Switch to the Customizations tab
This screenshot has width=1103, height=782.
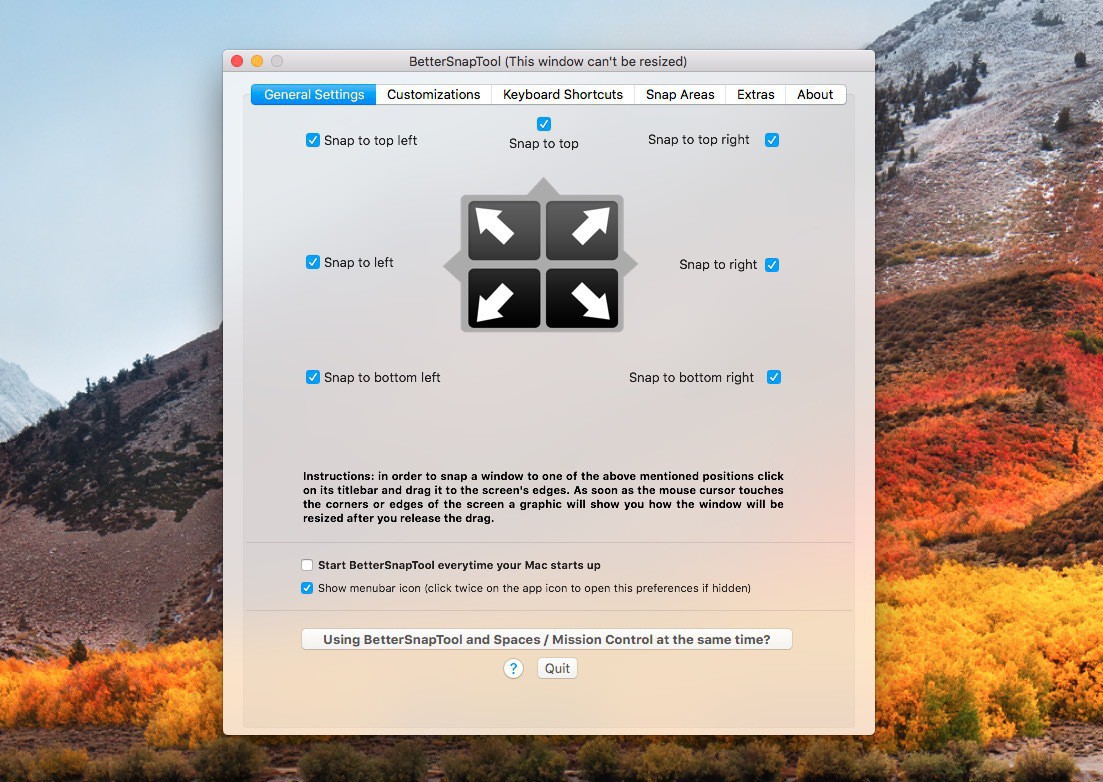(433, 94)
